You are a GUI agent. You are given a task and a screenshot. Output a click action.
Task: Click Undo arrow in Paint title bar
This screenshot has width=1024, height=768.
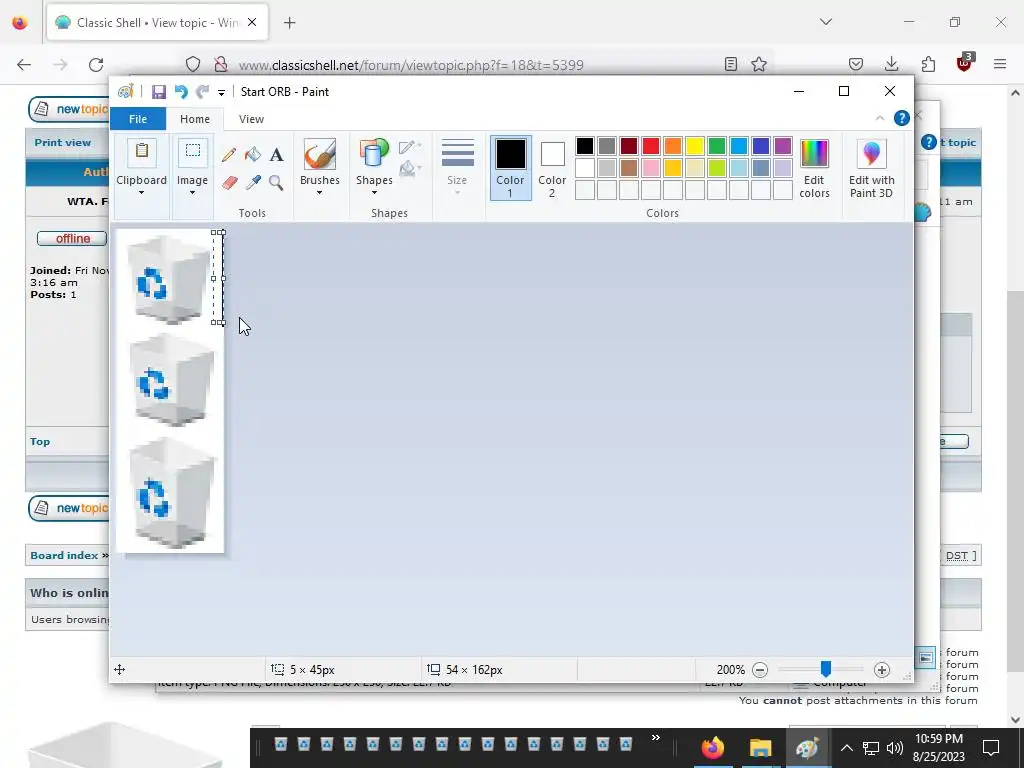[x=181, y=92]
